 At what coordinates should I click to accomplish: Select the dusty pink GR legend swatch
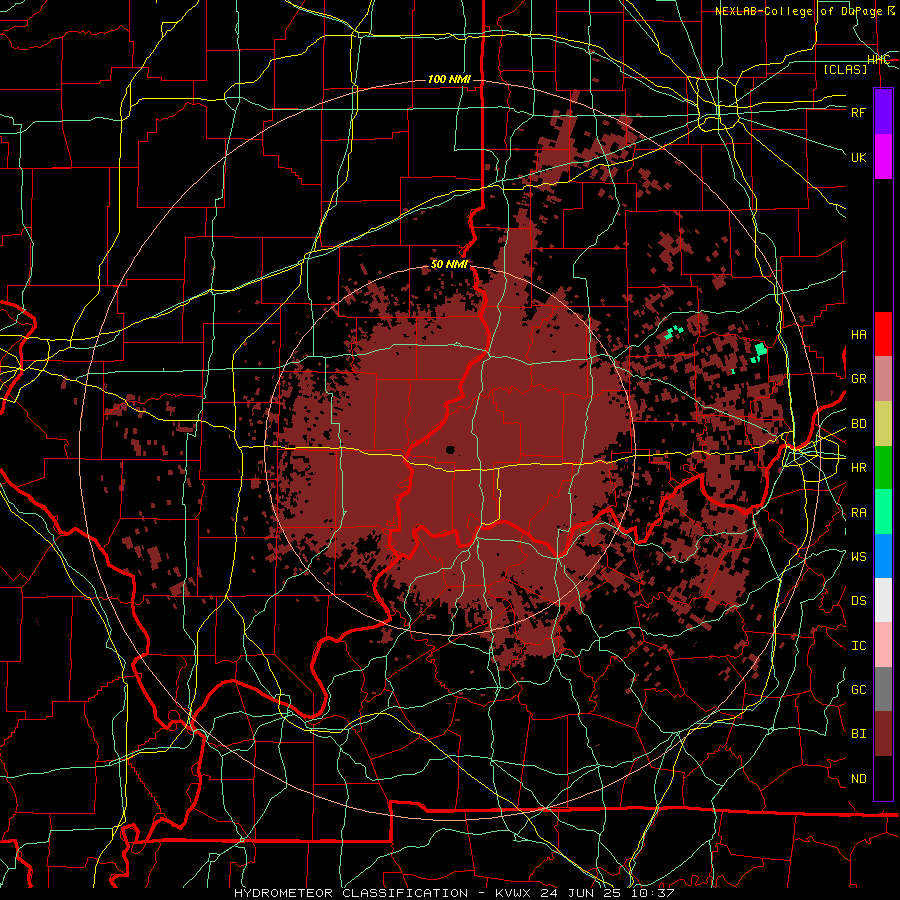[883, 378]
